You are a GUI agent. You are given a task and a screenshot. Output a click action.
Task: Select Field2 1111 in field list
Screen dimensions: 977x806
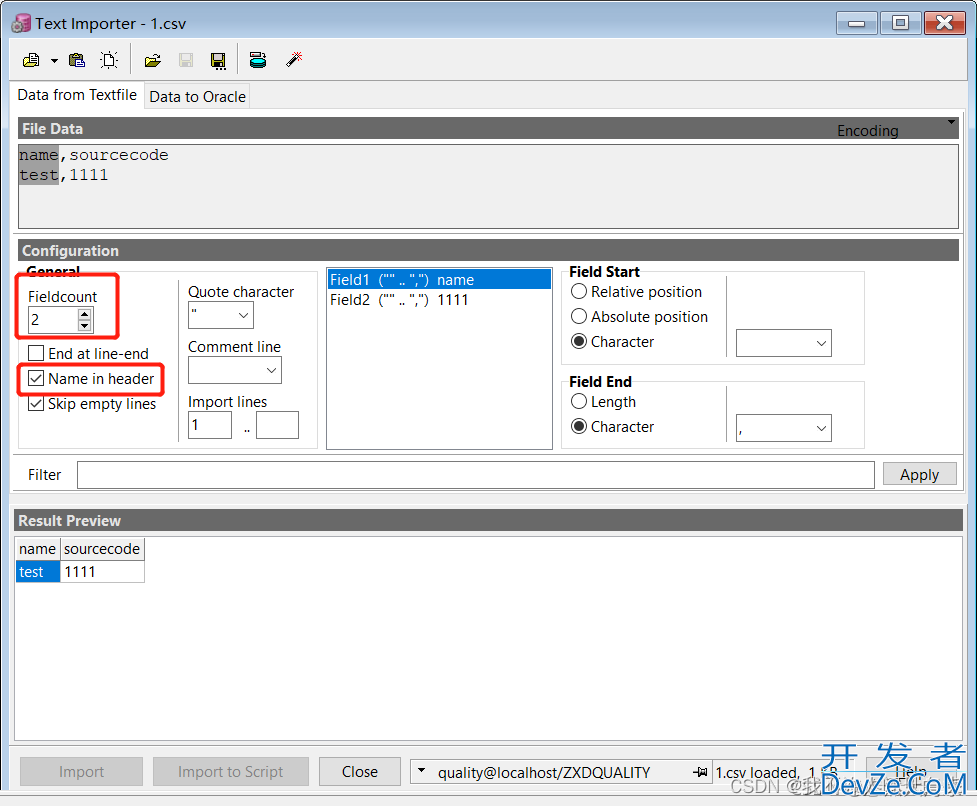[439, 300]
